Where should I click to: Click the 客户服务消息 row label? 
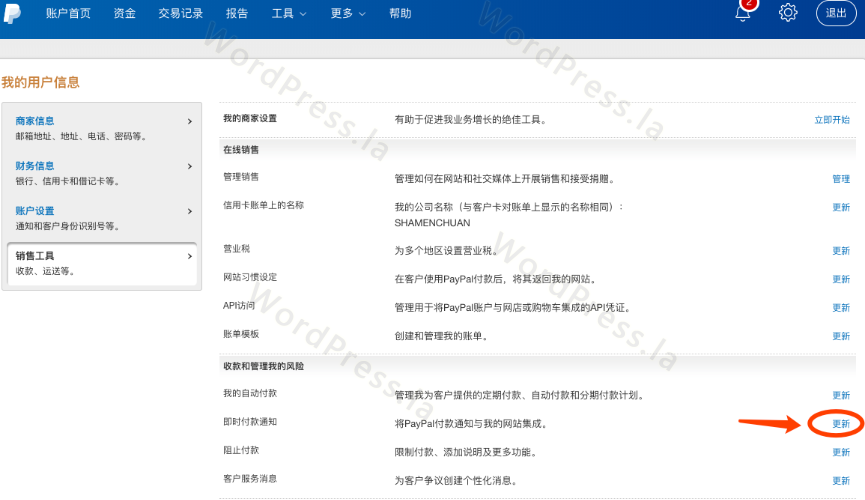(x=250, y=478)
